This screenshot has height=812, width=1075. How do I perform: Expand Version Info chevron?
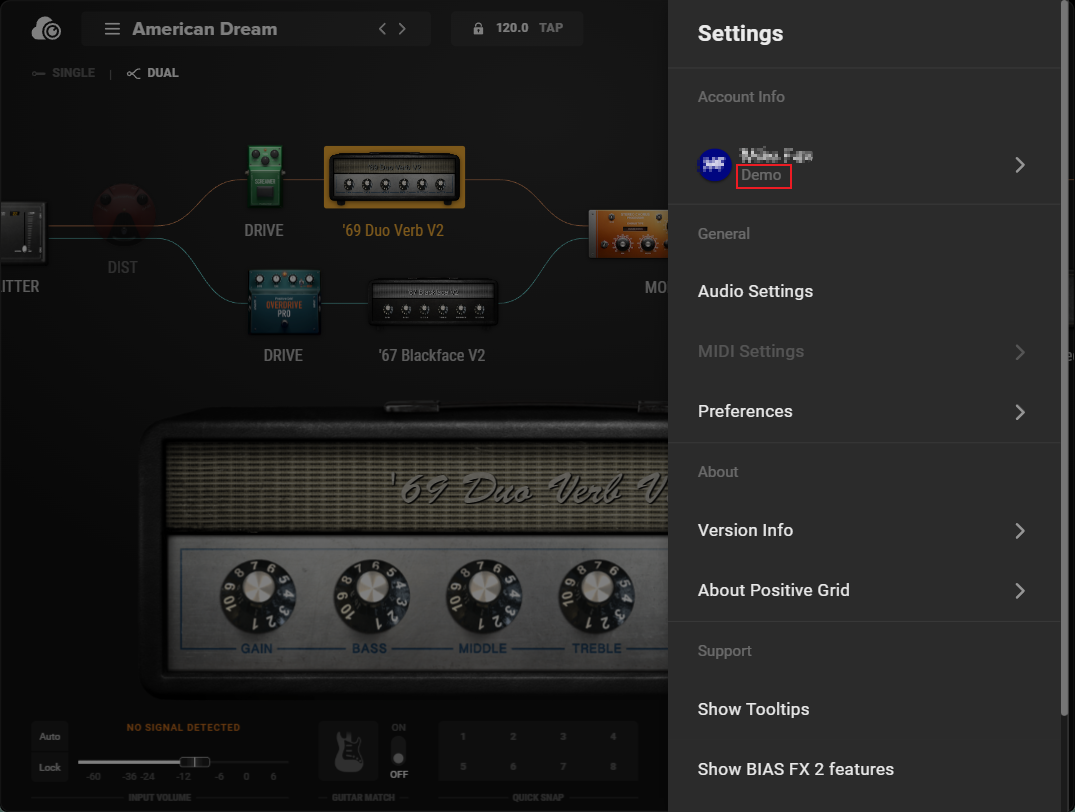tap(1019, 530)
